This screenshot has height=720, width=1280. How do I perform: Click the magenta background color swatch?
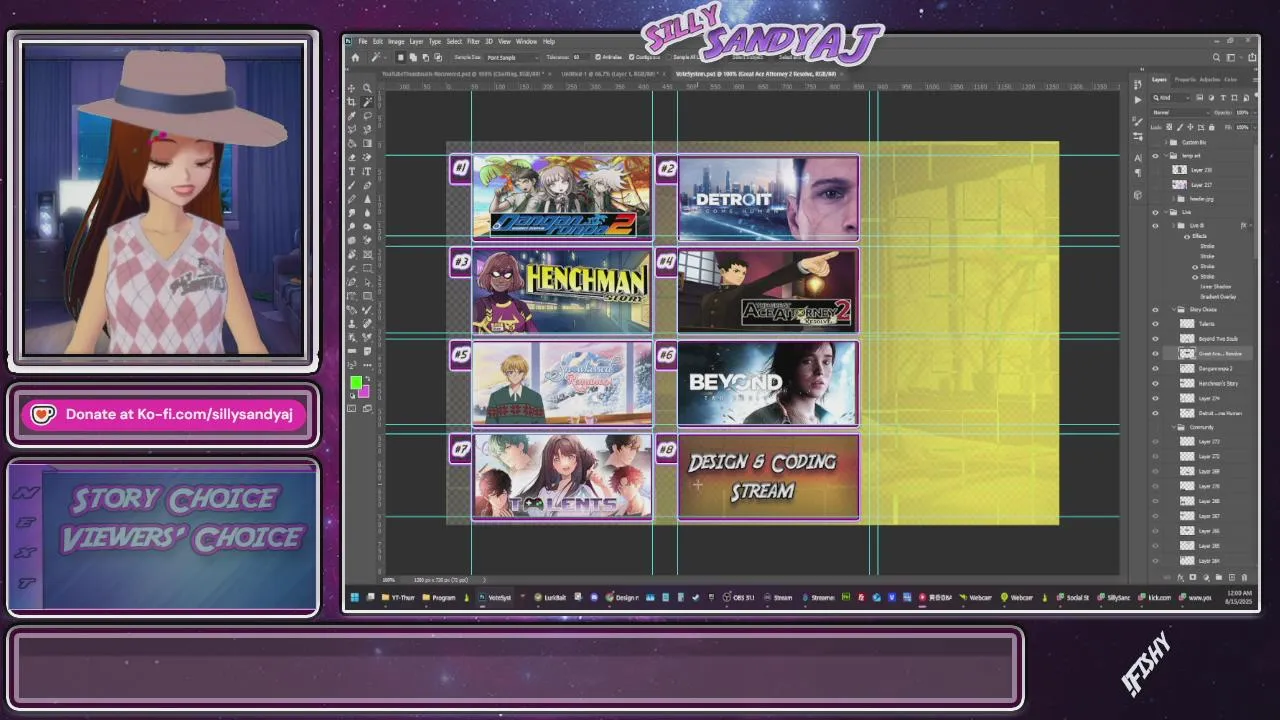point(365,393)
